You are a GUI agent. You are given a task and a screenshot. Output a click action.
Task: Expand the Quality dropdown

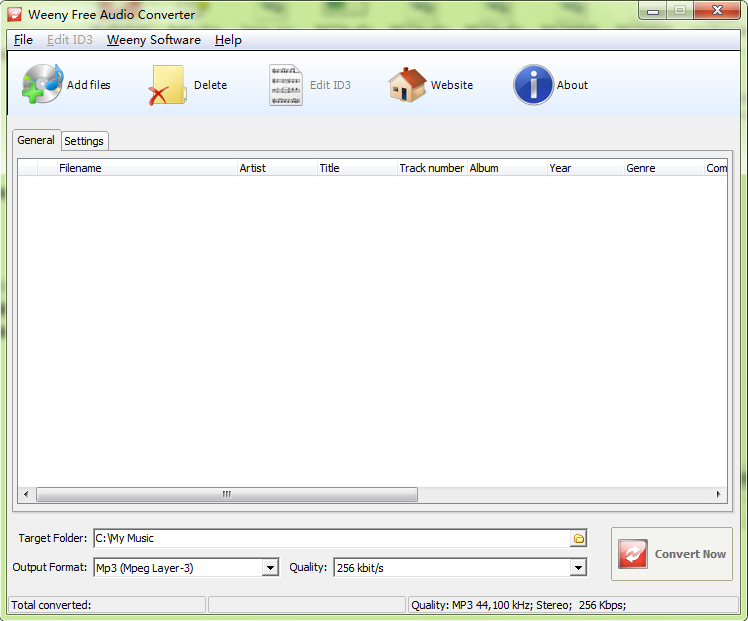click(578, 568)
